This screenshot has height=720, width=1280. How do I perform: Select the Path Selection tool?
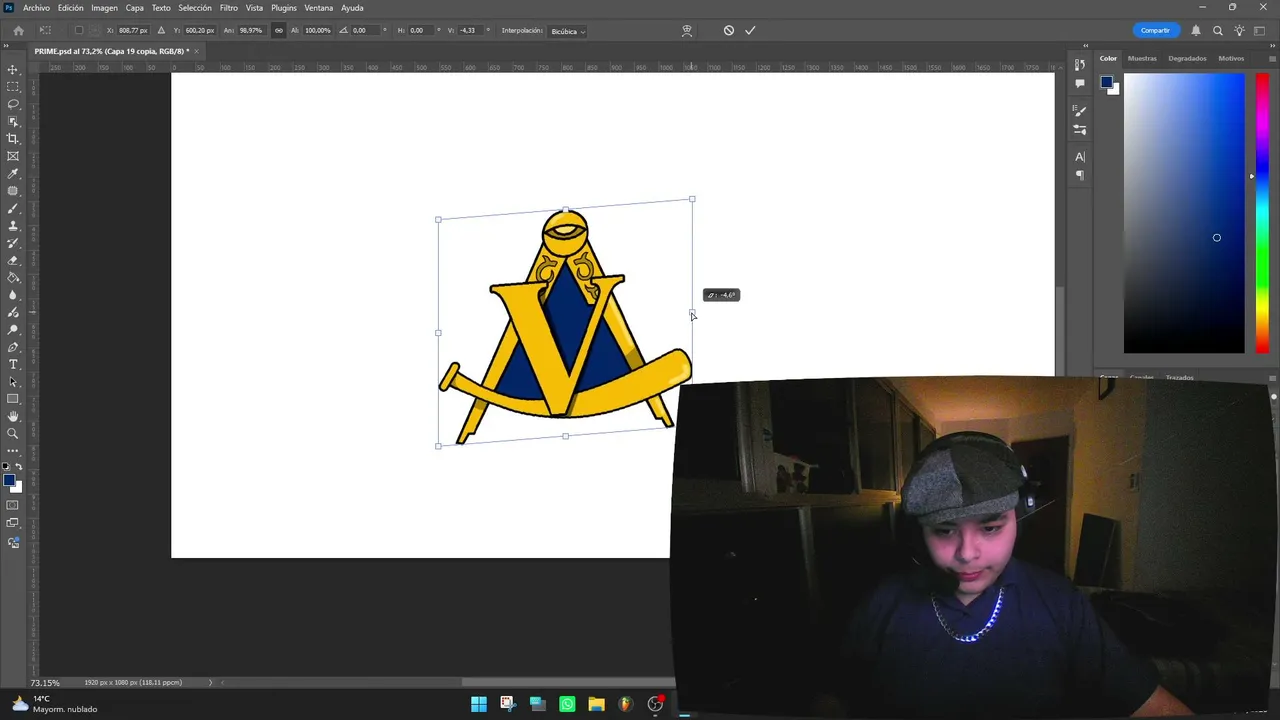(13, 382)
